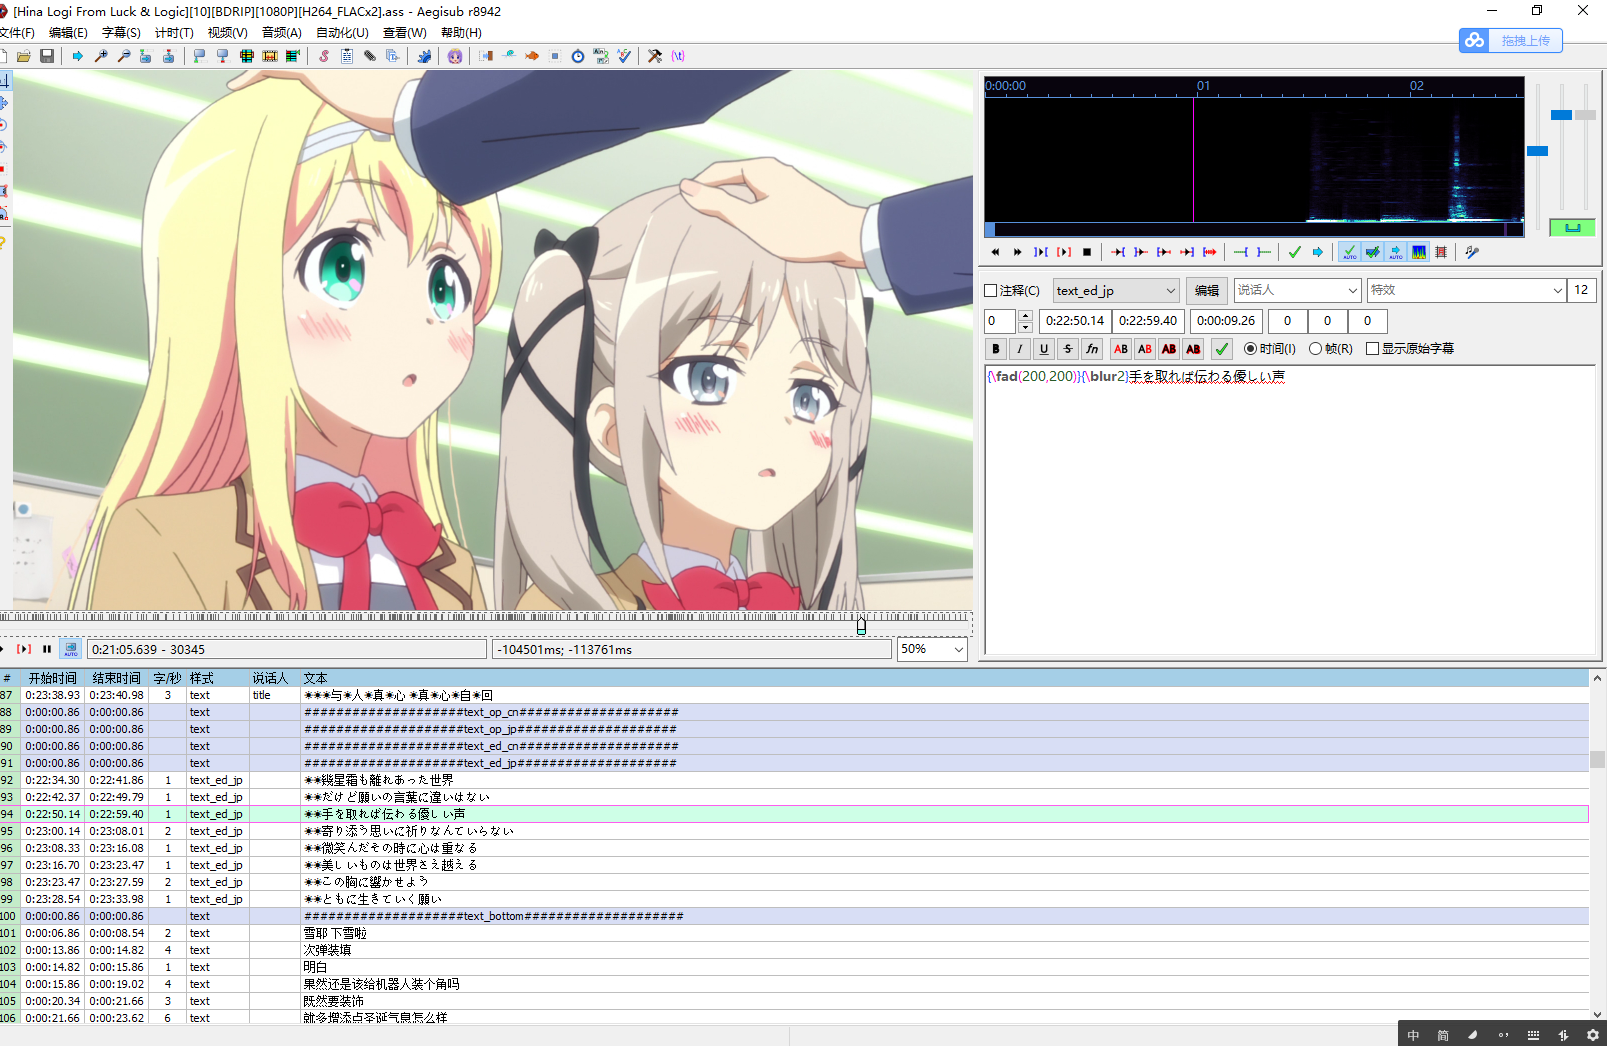
Task: Open the fonts collector icon
Action: (x=393, y=56)
